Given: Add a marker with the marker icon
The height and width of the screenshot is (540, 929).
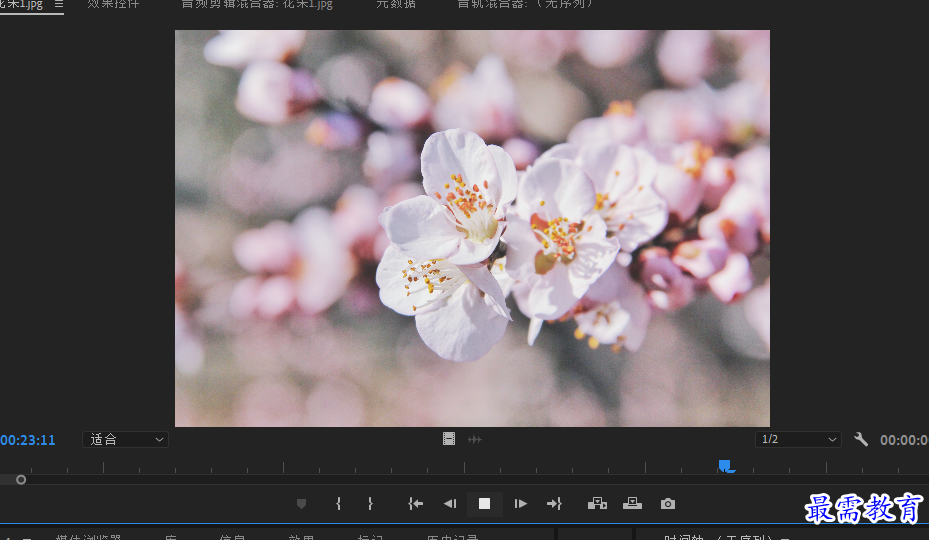Looking at the screenshot, I should tap(301, 504).
